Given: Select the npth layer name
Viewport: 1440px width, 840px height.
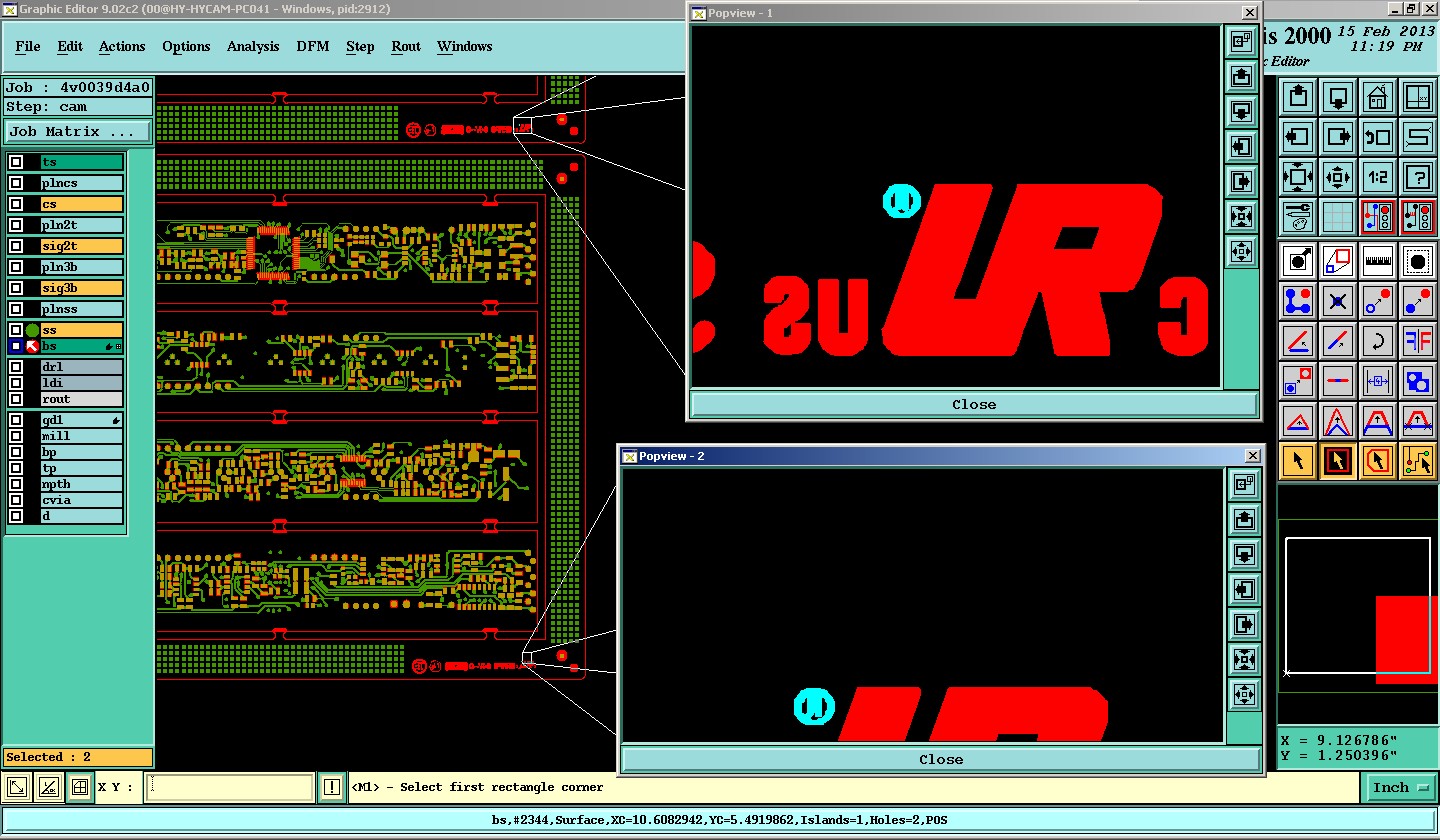Looking at the screenshot, I should coord(82,484).
